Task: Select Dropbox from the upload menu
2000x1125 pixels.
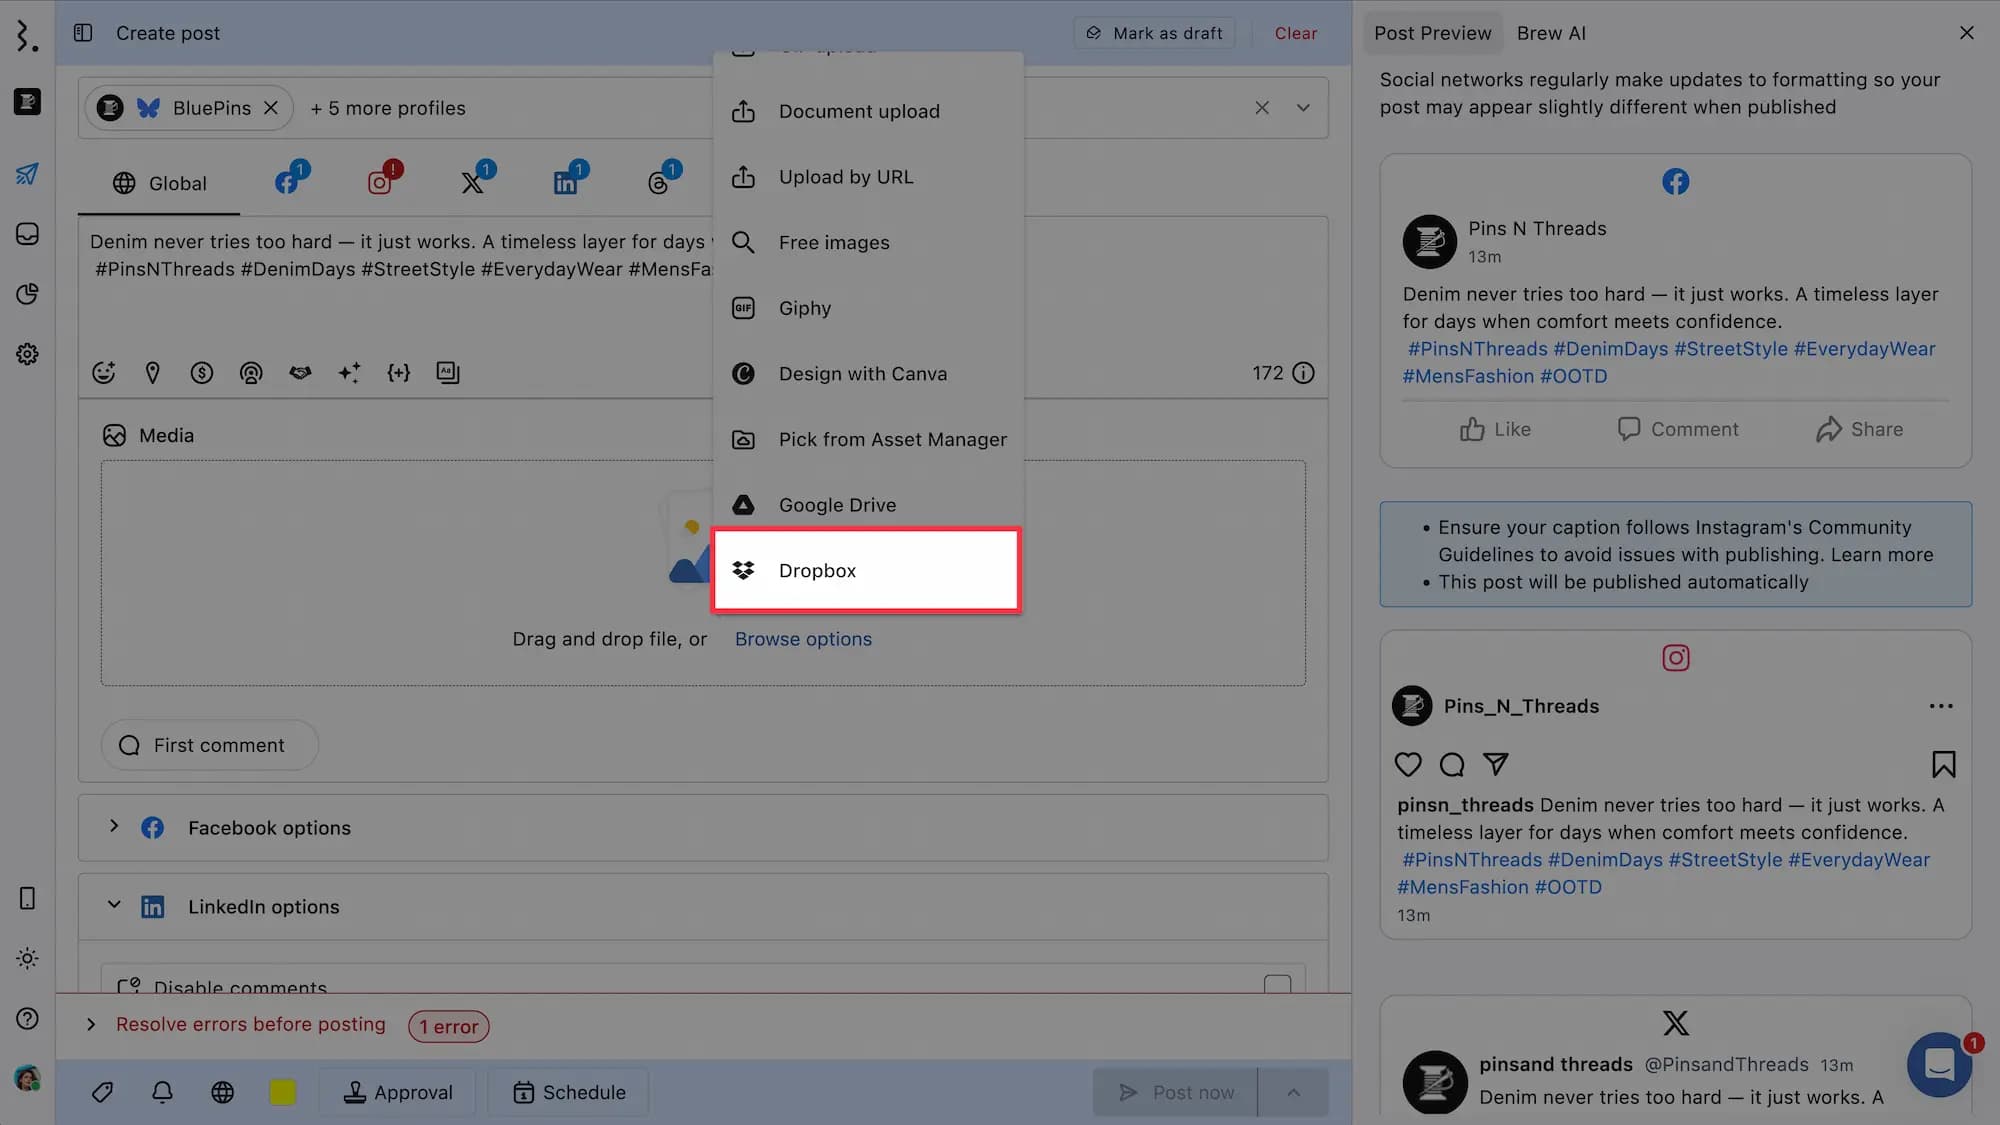Action: (x=866, y=570)
